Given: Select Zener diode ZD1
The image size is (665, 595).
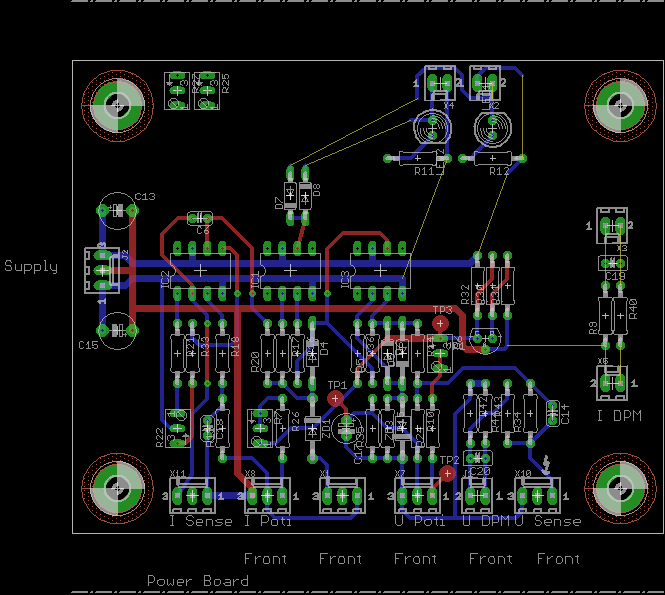Looking at the screenshot, I should (313, 428).
